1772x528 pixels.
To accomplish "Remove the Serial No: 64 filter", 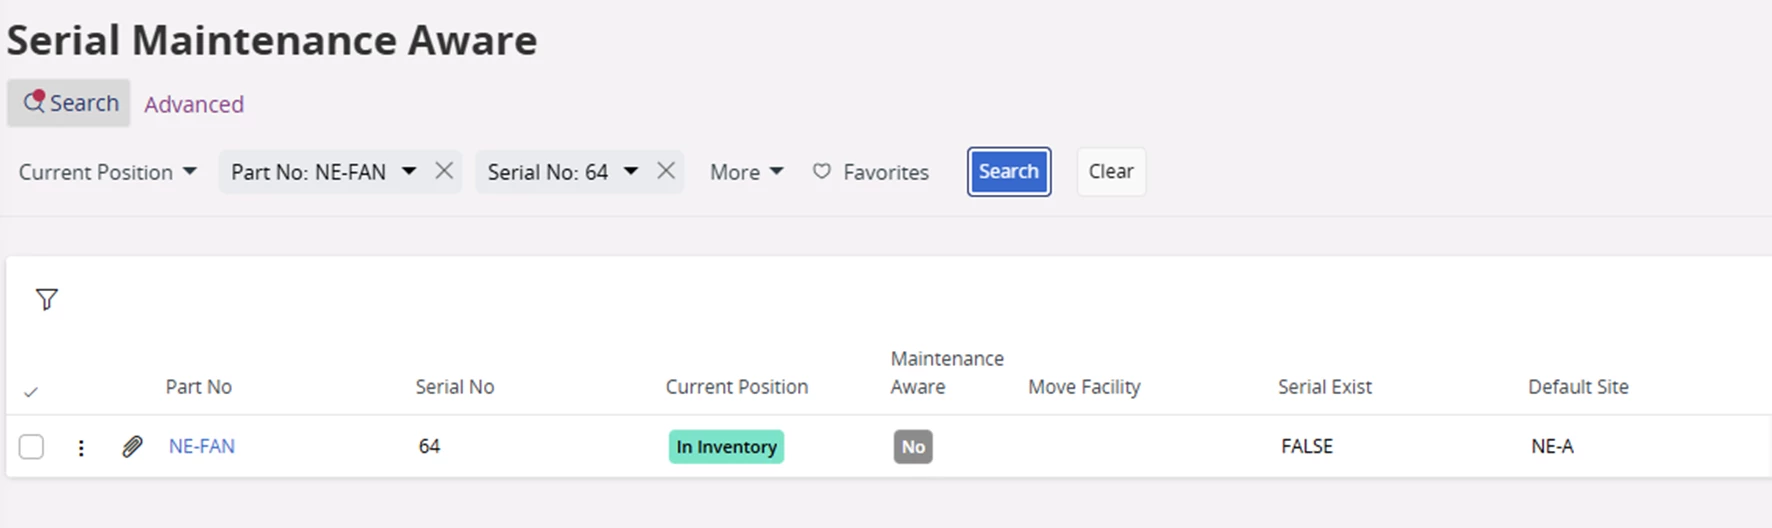I will point(666,171).
